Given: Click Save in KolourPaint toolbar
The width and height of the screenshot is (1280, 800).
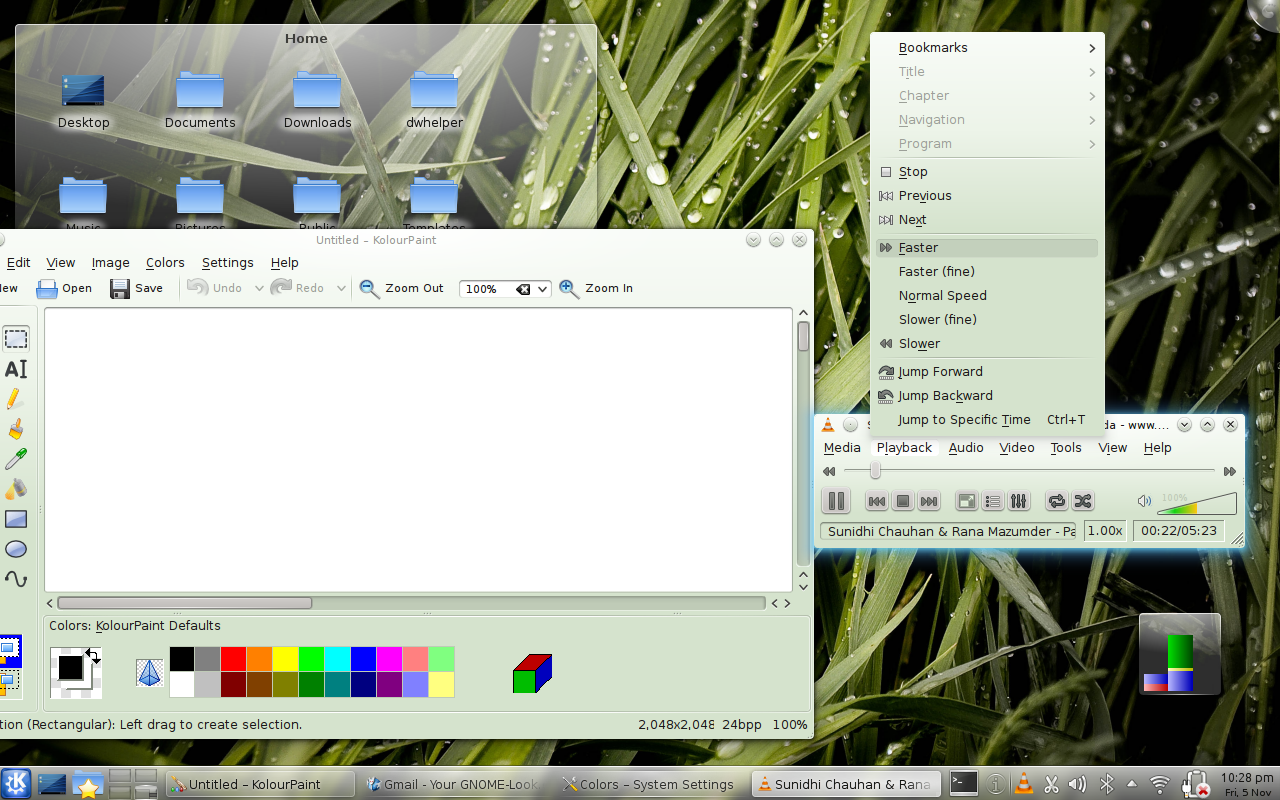Looking at the screenshot, I should click(136, 288).
